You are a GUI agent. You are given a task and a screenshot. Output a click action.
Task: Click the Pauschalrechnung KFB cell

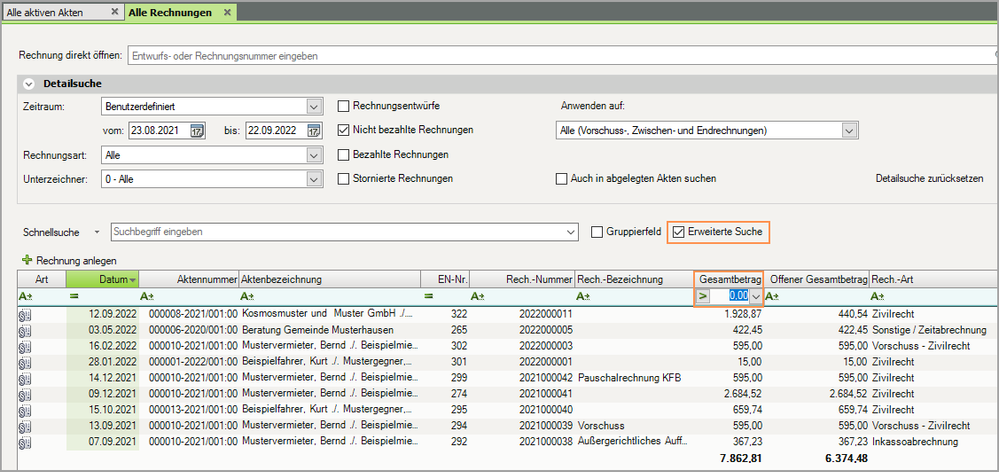pyautogui.click(x=630, y=378)
